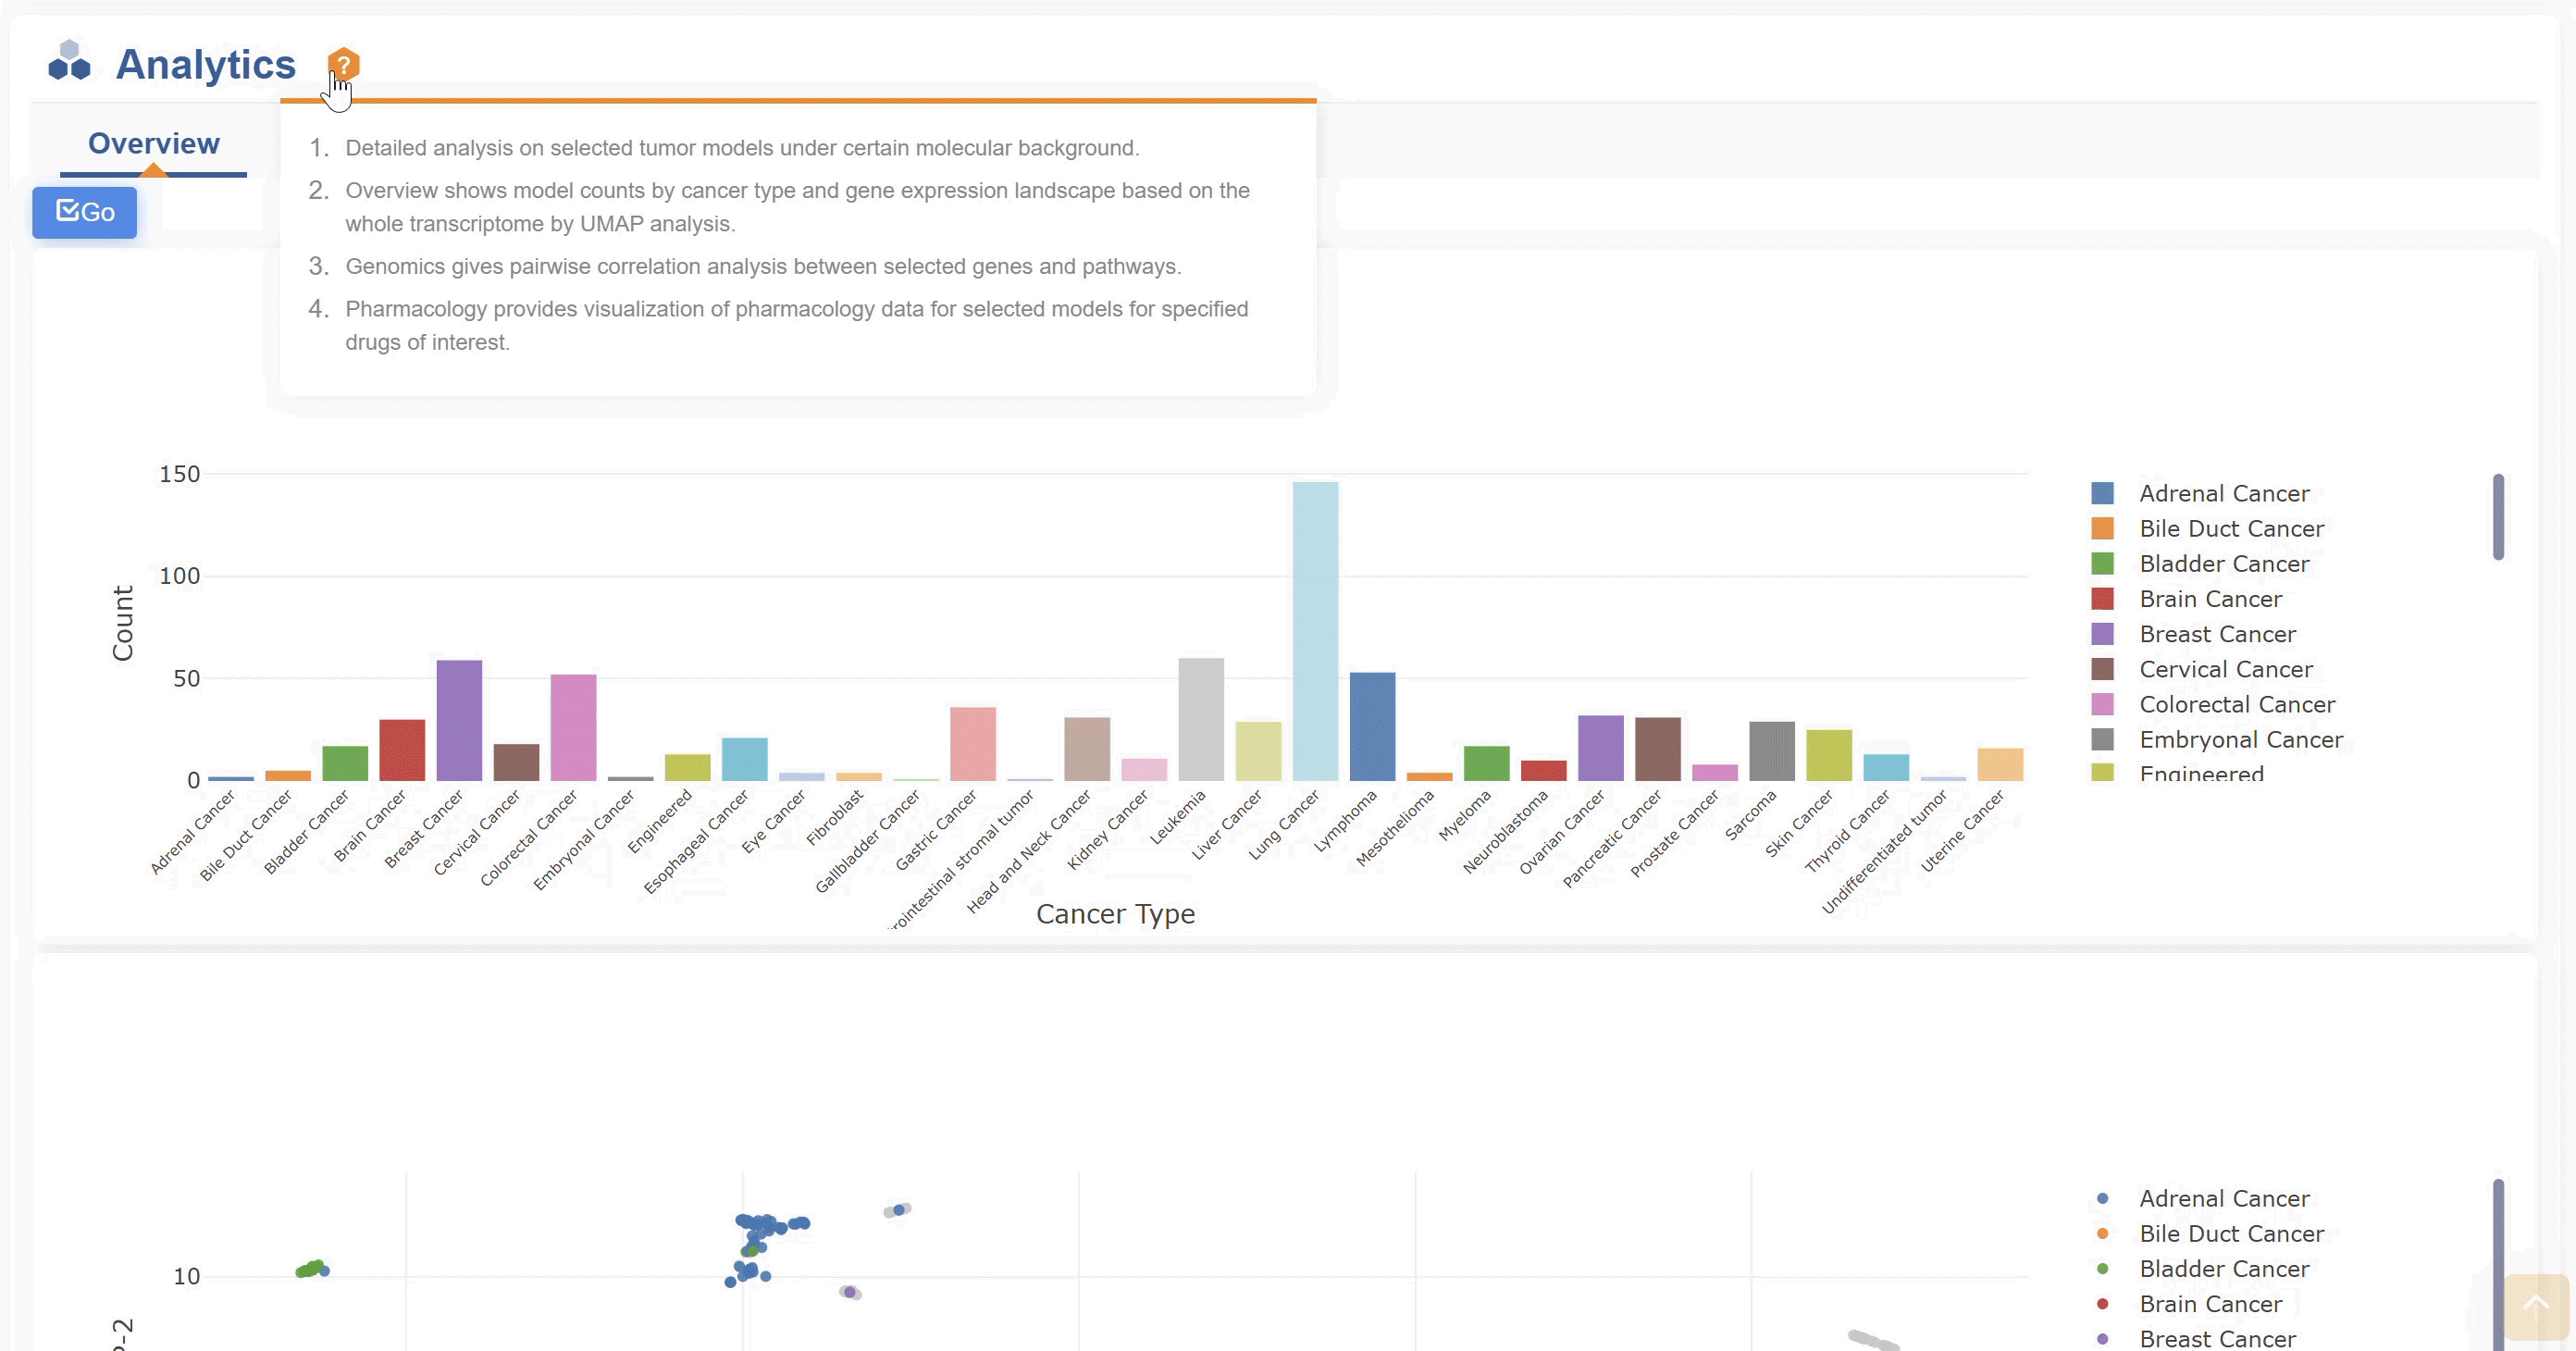Click the tall Lung Cancer bar
The width and height of the screenshot is (2576, 1351).
pyautogui.click(x=1315, y=630)
